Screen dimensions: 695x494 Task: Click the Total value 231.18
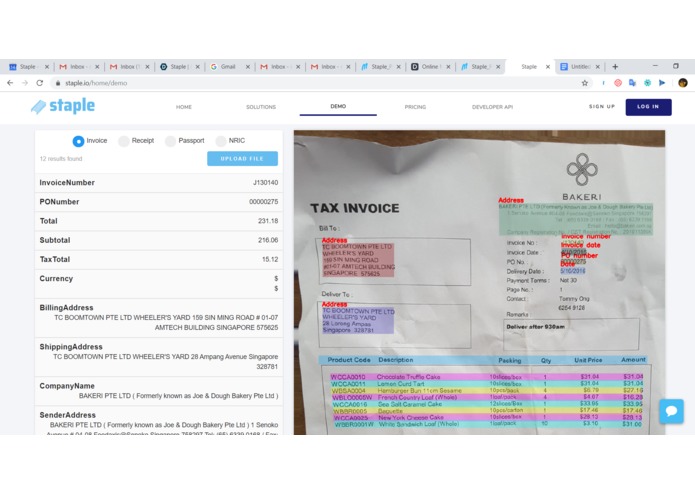[x=268, y=221]
